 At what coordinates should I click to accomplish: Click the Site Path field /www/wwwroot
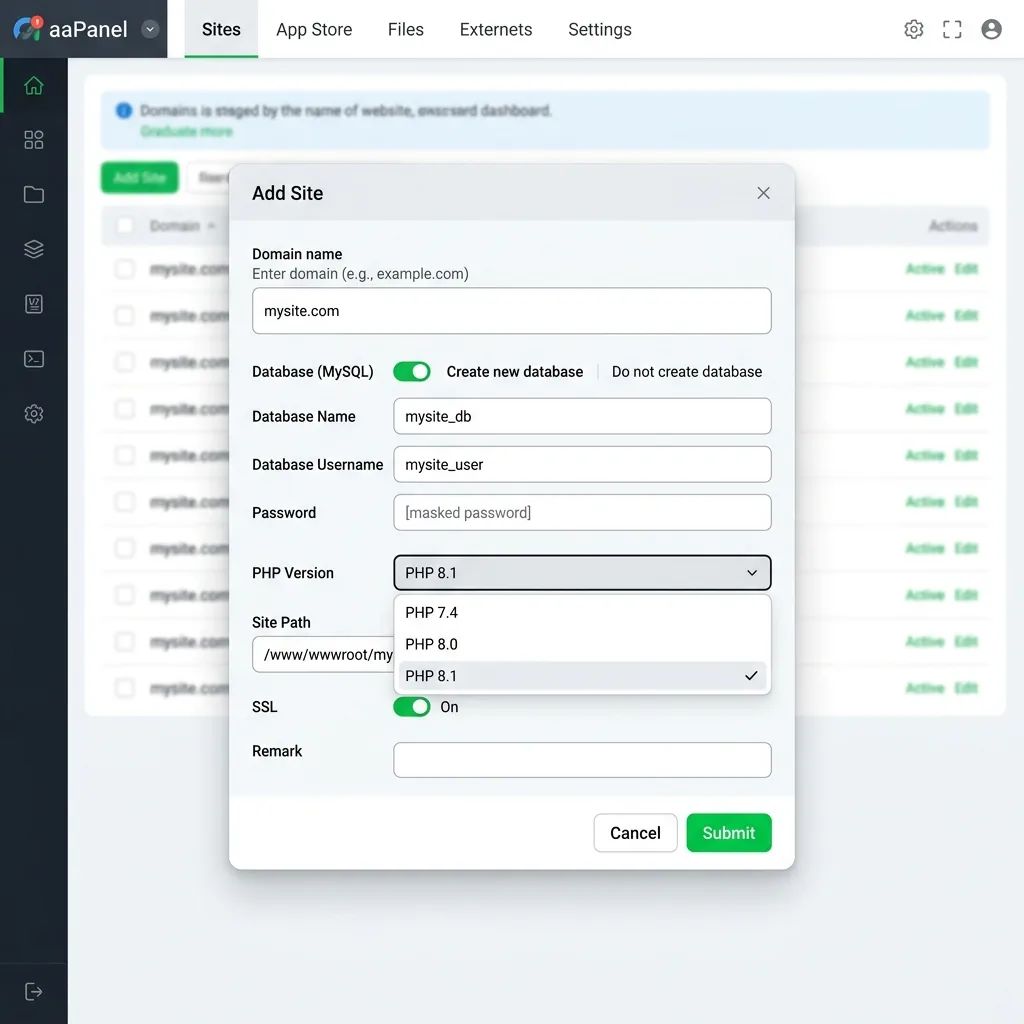click(323, 654)
